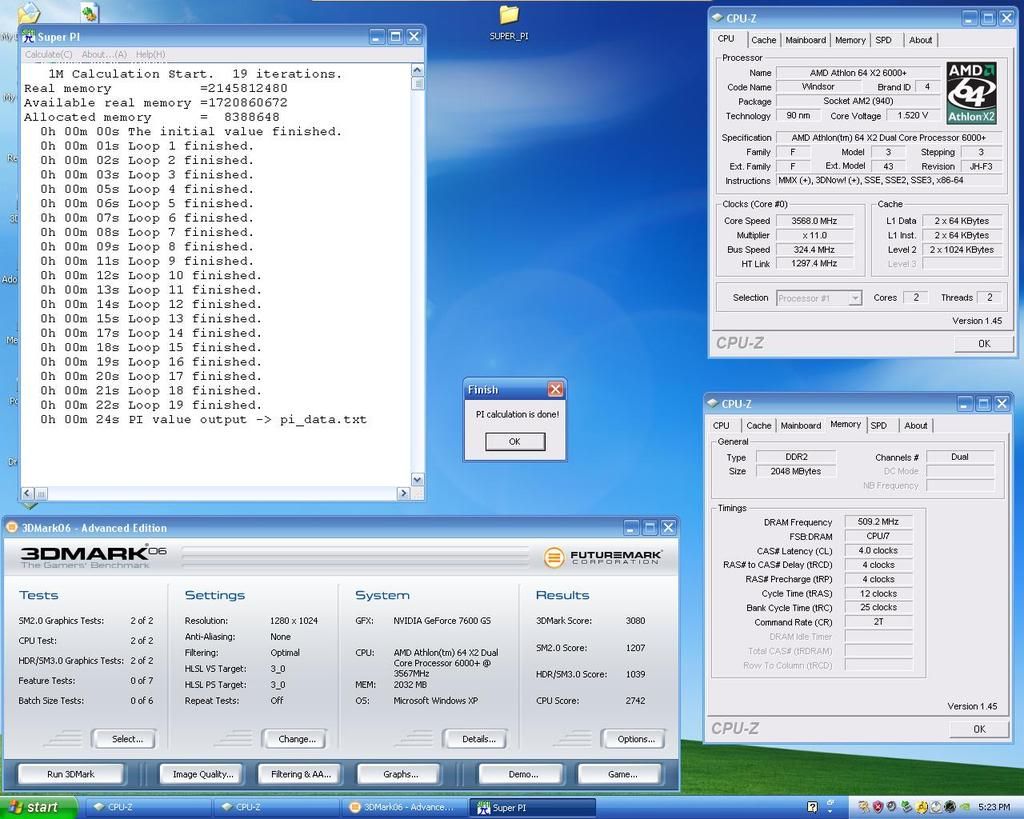Click OK in the upper CPU-Z window
Viewport: 1024px width, 819px height.
click(984, 344)
